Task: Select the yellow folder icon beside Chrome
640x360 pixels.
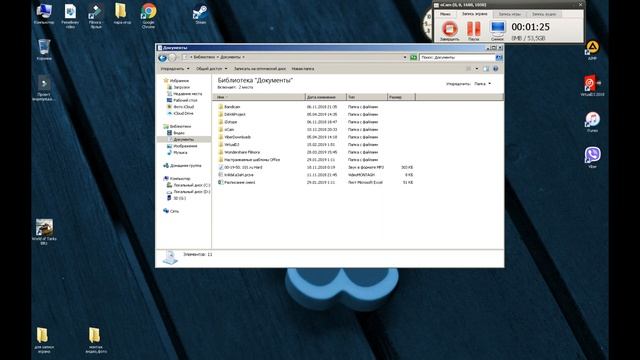Action: 122,14
